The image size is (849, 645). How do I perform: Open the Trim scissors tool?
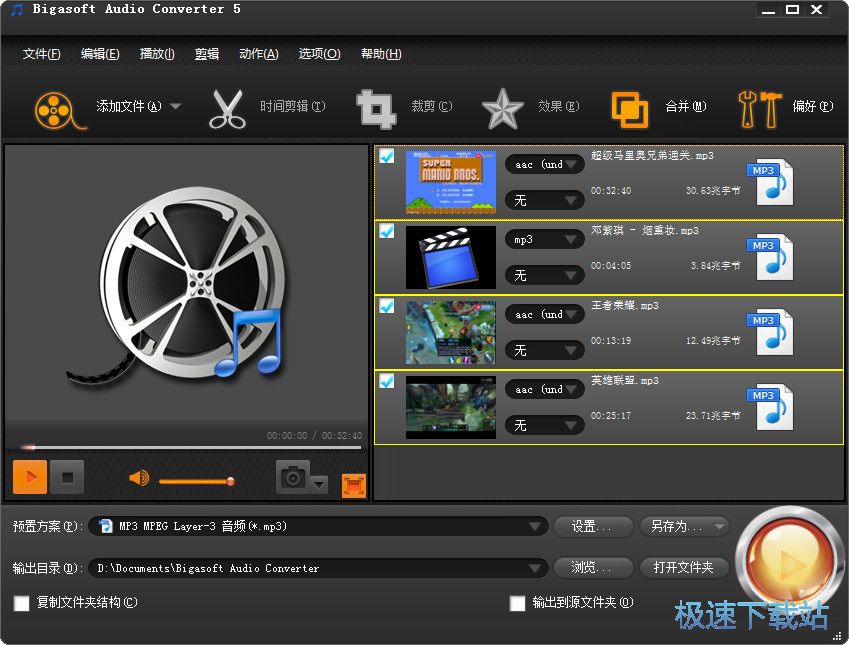click(227, 108)
